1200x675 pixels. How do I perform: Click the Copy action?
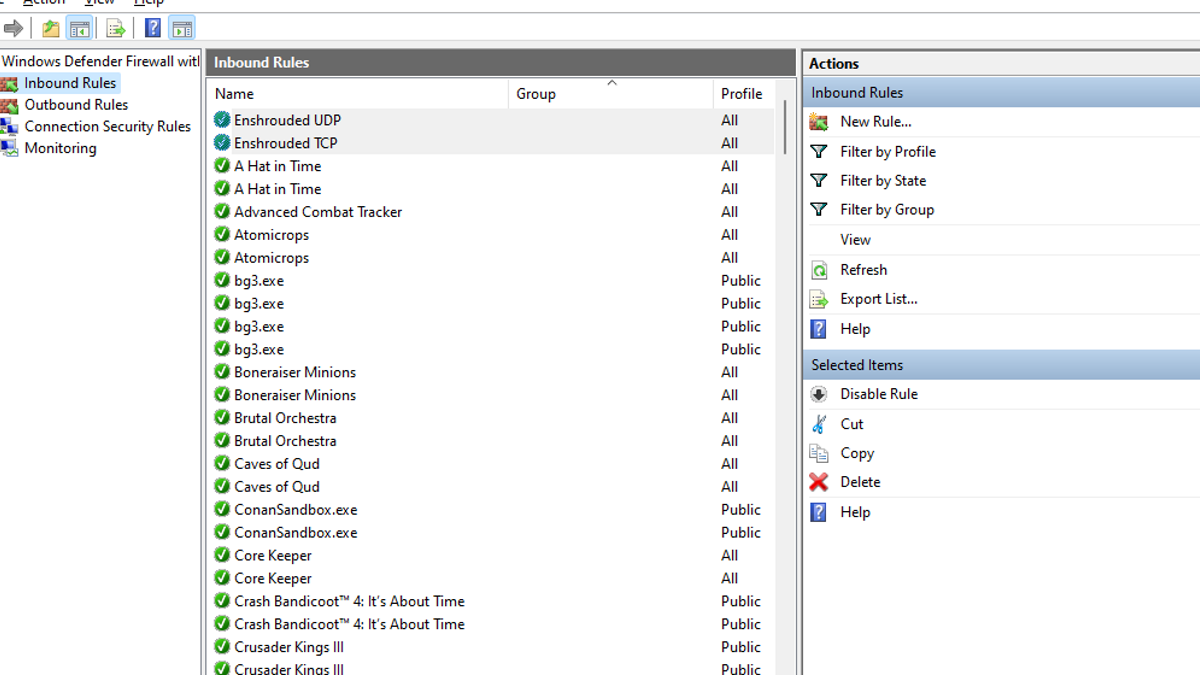tap(856, 452)
